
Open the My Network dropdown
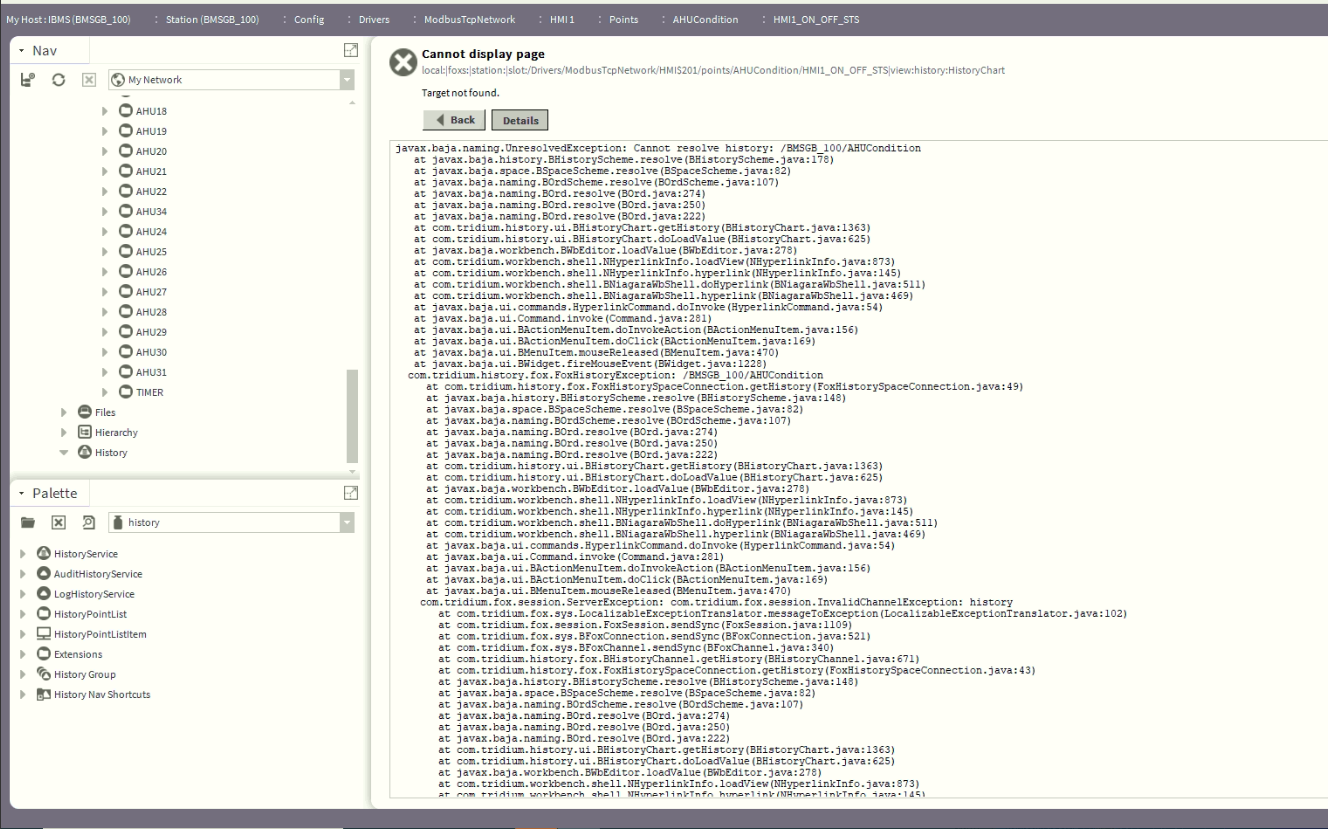[x=347, y=80]
